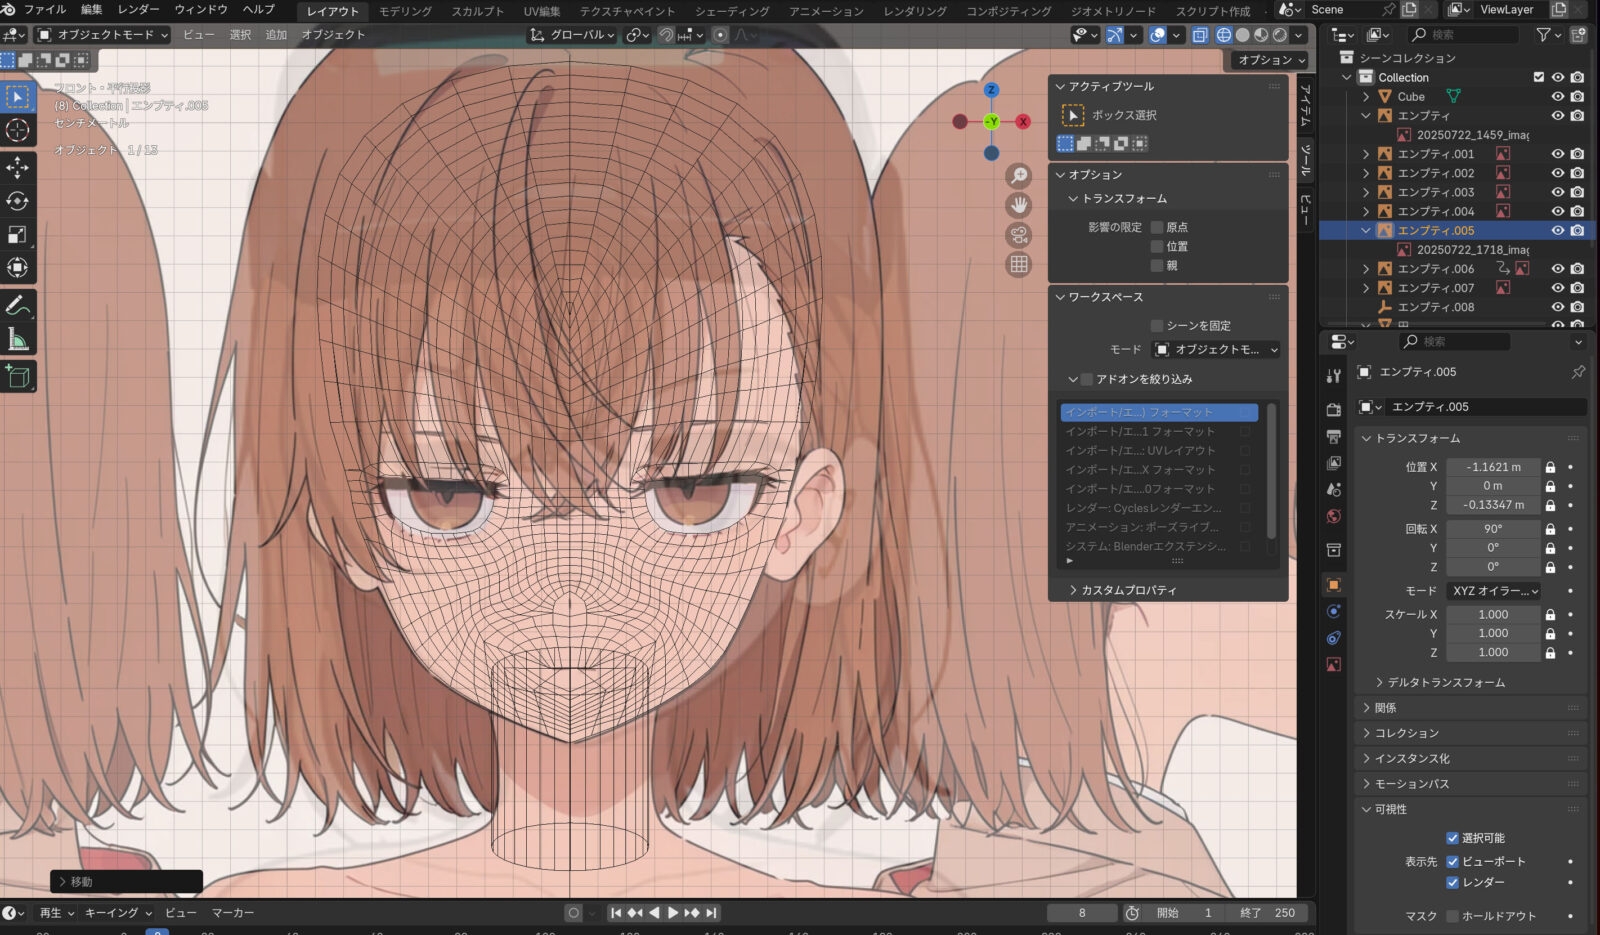Open the 追加 menu in viewport header
Image resolution: width=1600 pixels, height=935 pixels.
pyautogui.click(x=277, y=35)
